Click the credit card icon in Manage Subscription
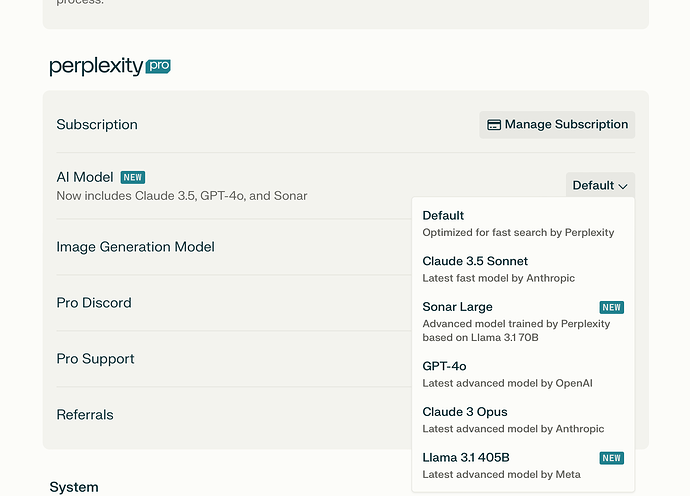This screenshot has height=496, width=690. [x=494, y=125]
